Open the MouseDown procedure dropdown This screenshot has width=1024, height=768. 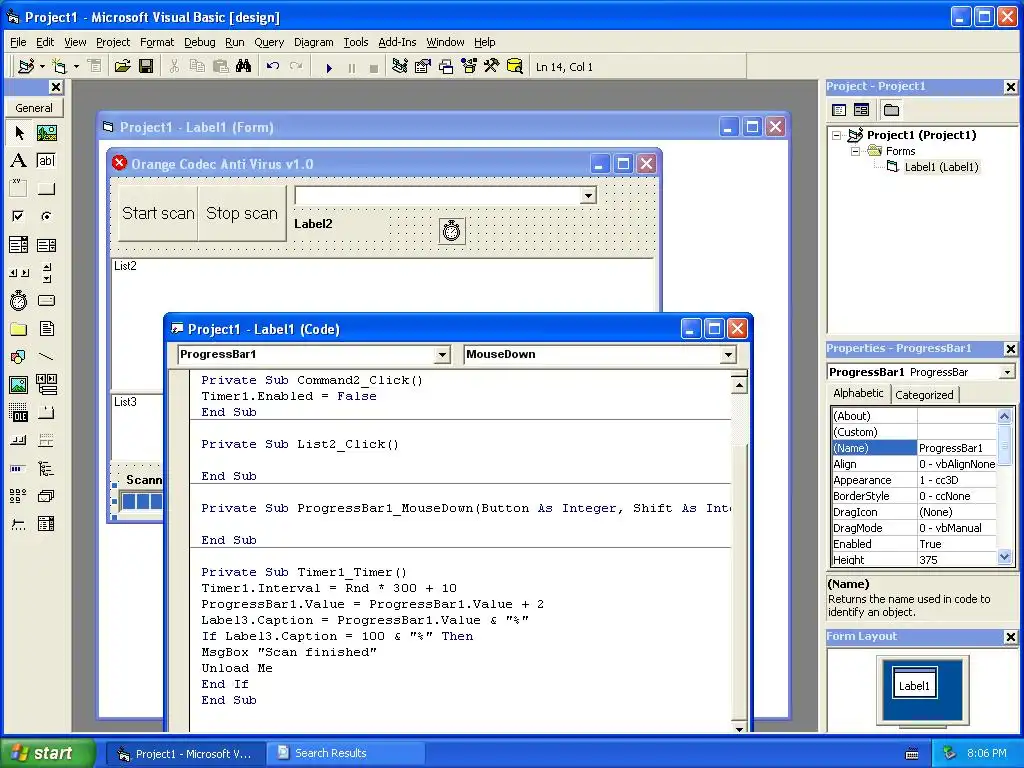[x=728, y=355]
